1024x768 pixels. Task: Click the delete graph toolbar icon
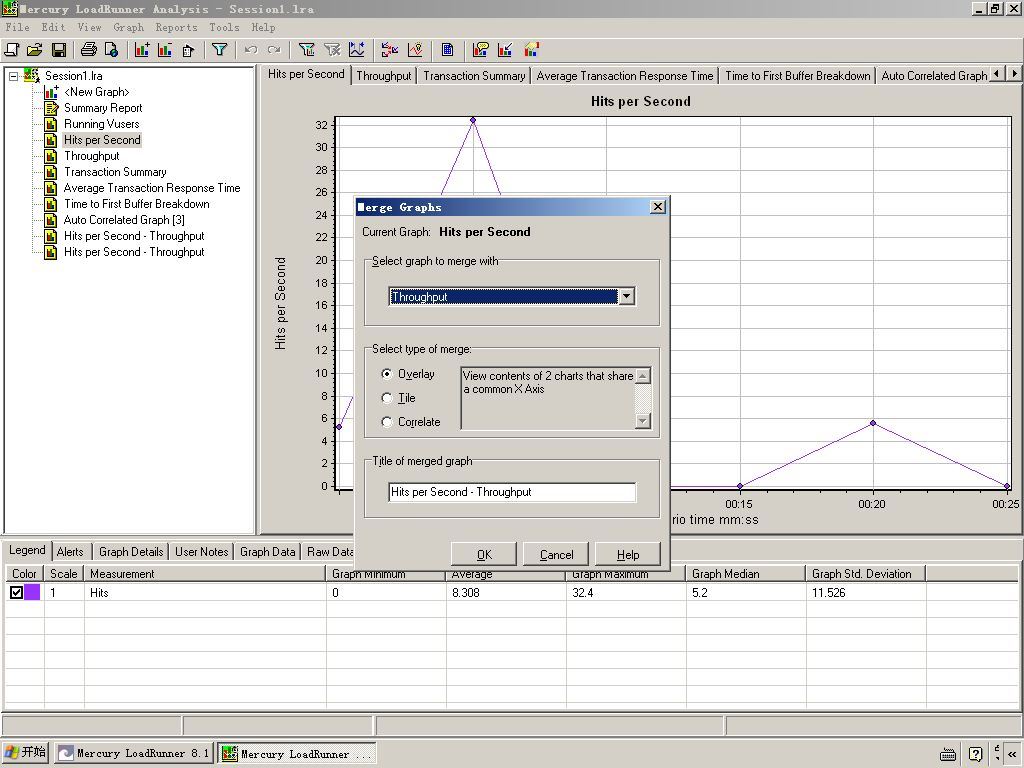tap(165, 50)
